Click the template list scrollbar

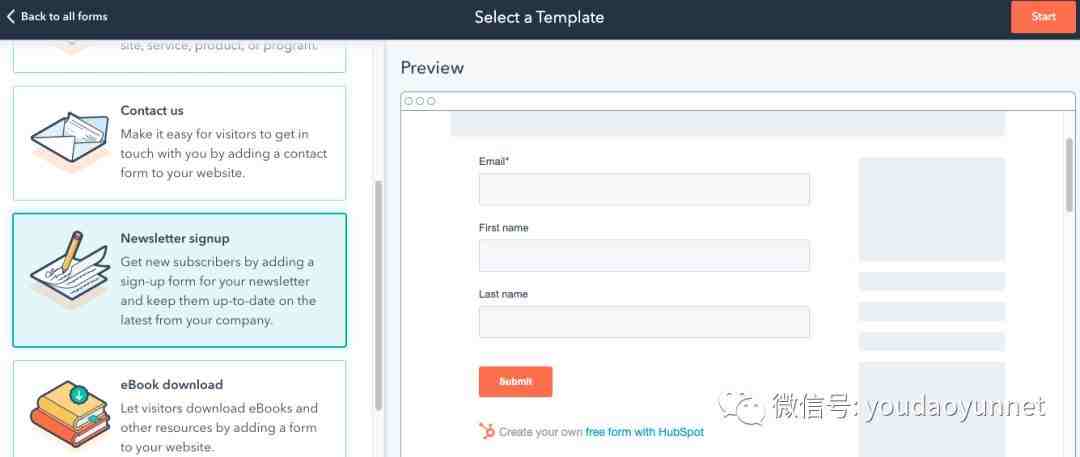(x=378, y=295)
